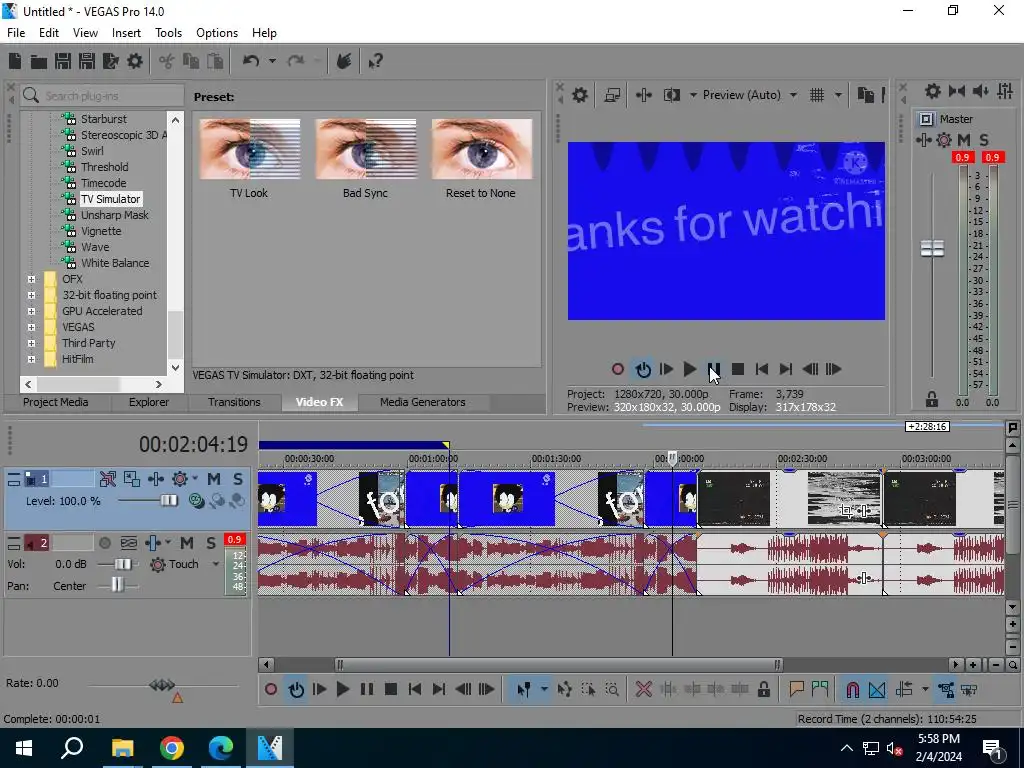
Task: Open Undo history dropdown arrow
Action: click(x=272, y=61)
